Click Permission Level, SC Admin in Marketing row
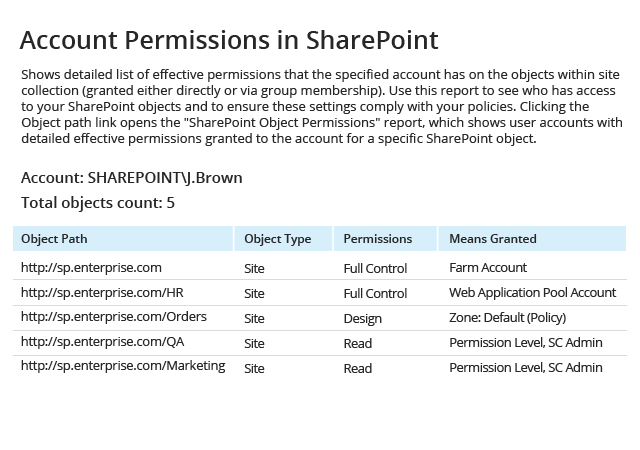Image resolution: width=640 pixels, height=450 pixels. [x=526, y=368]
